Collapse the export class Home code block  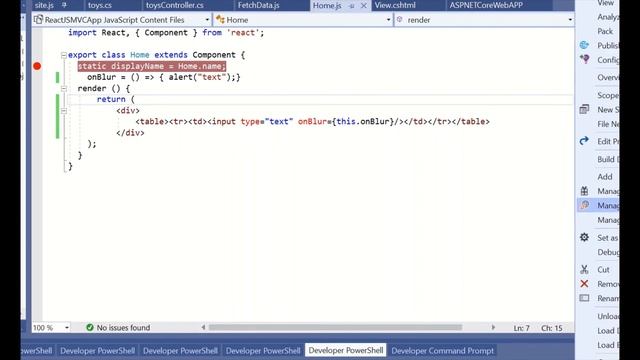point(64,55)
